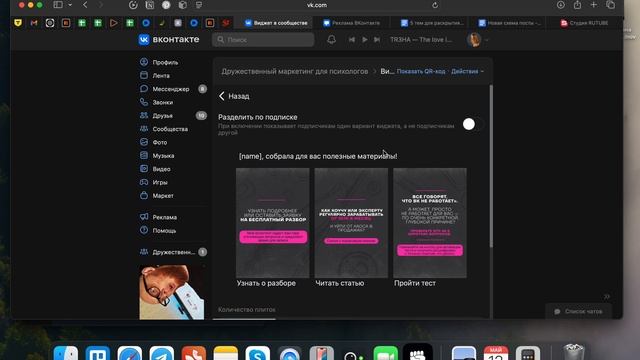Select the Узнать о разборе tile thumbnail
This screenshot has height=360, width=640.
pyautogui.click(x=273, y=223)
